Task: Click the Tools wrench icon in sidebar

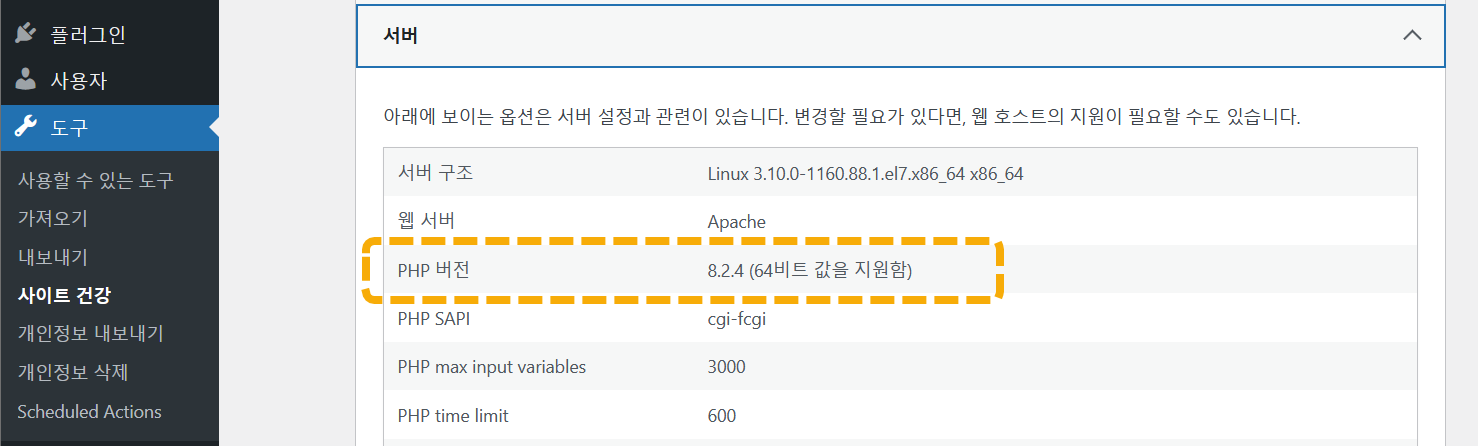Action: point(26,127)
